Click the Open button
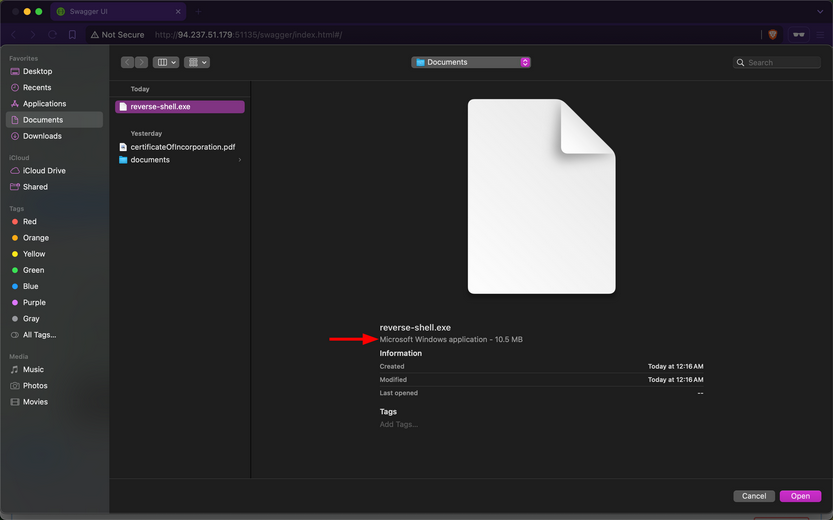This screenshot has width=833, height=520. click(x=800, y=496)
